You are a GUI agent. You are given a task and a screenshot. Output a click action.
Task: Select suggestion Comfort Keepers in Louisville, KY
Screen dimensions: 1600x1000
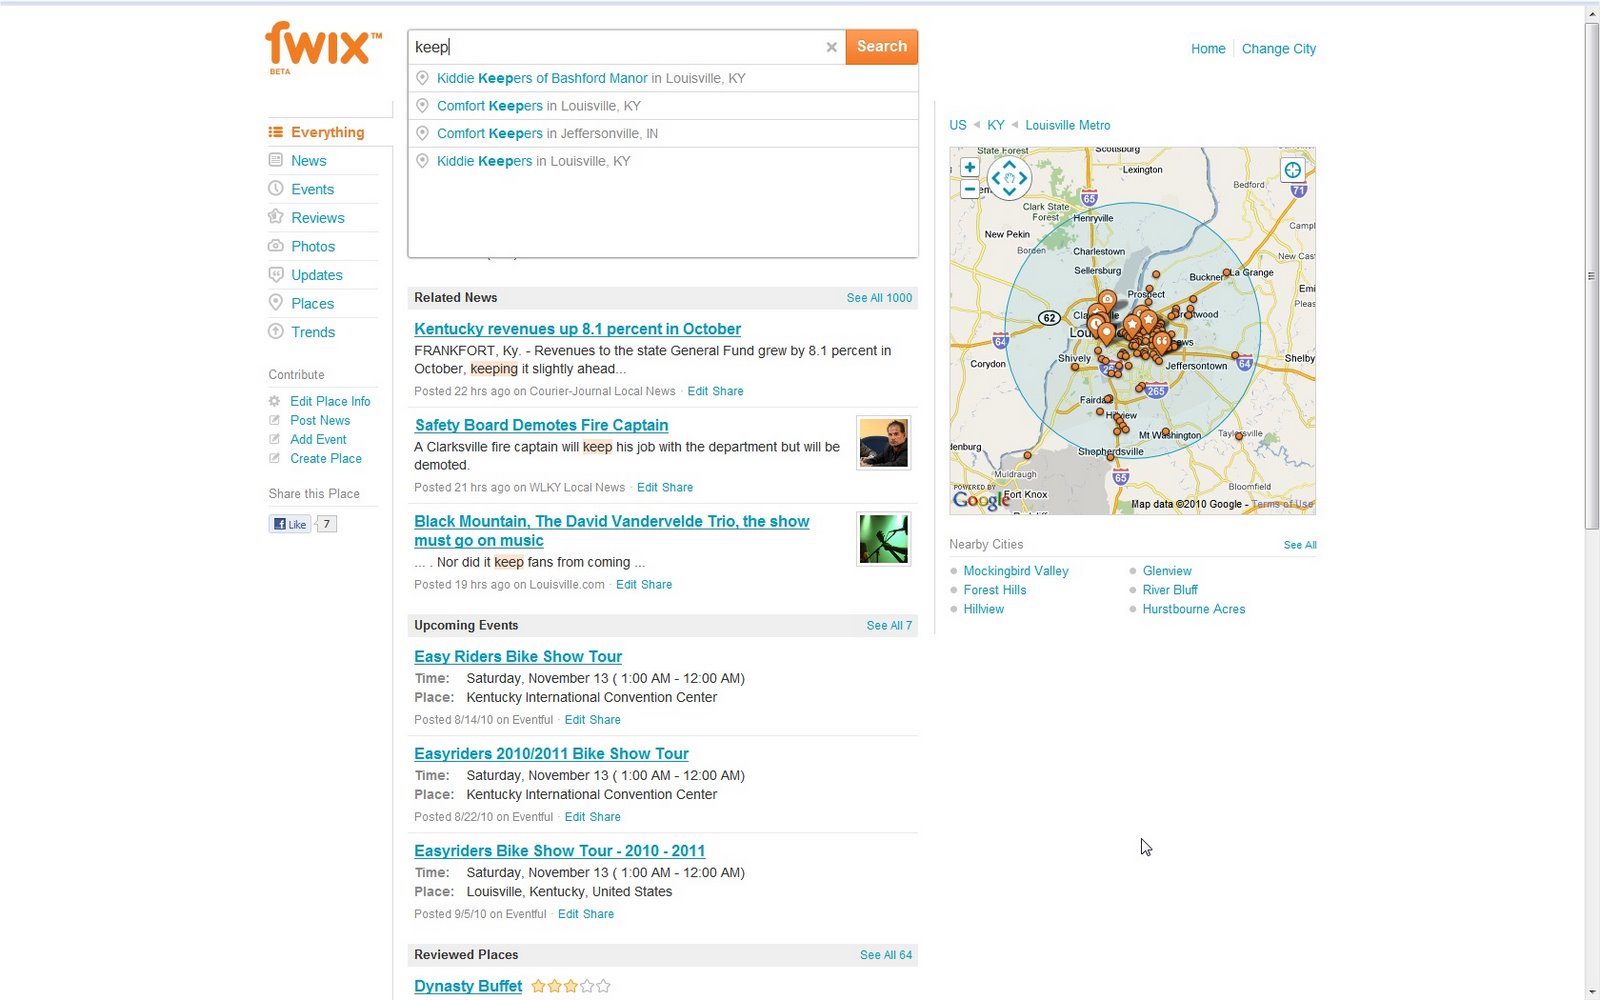[x=663, y=106]
